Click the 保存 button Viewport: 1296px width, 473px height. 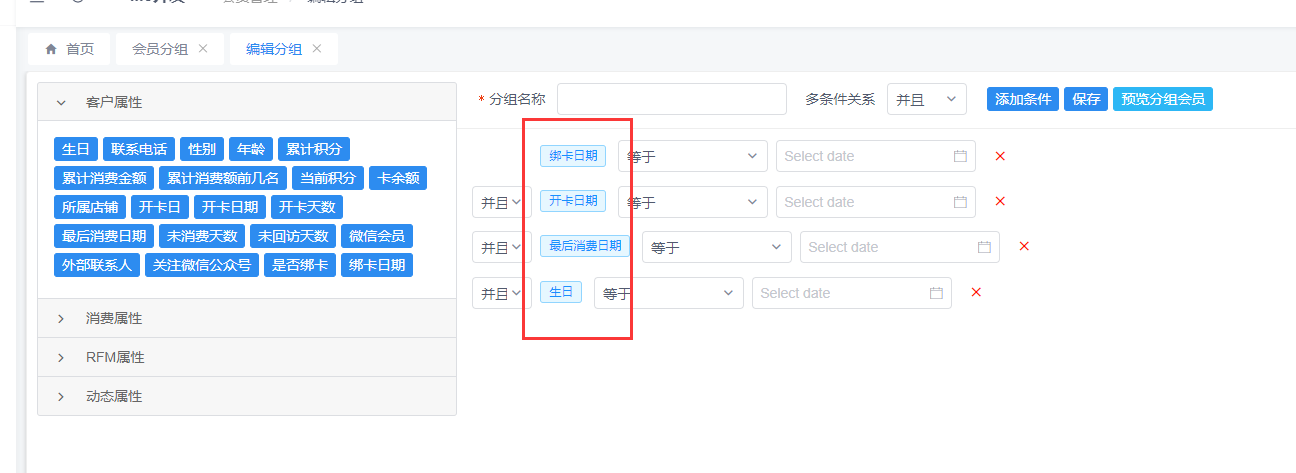1087,99
